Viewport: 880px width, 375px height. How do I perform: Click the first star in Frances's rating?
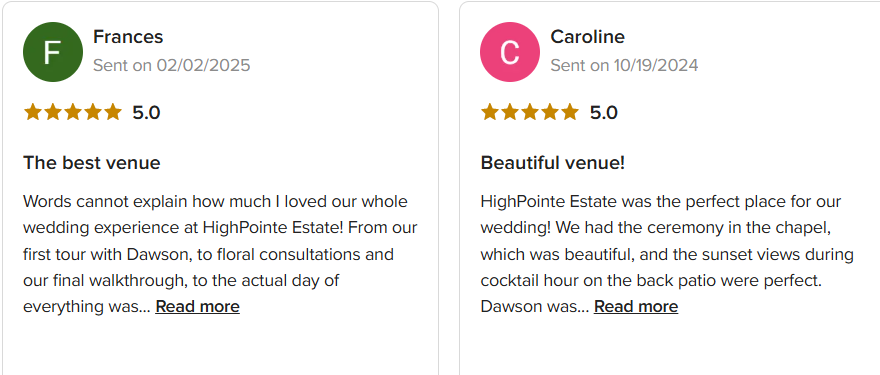pyautogui.click(x=33, y=112)
